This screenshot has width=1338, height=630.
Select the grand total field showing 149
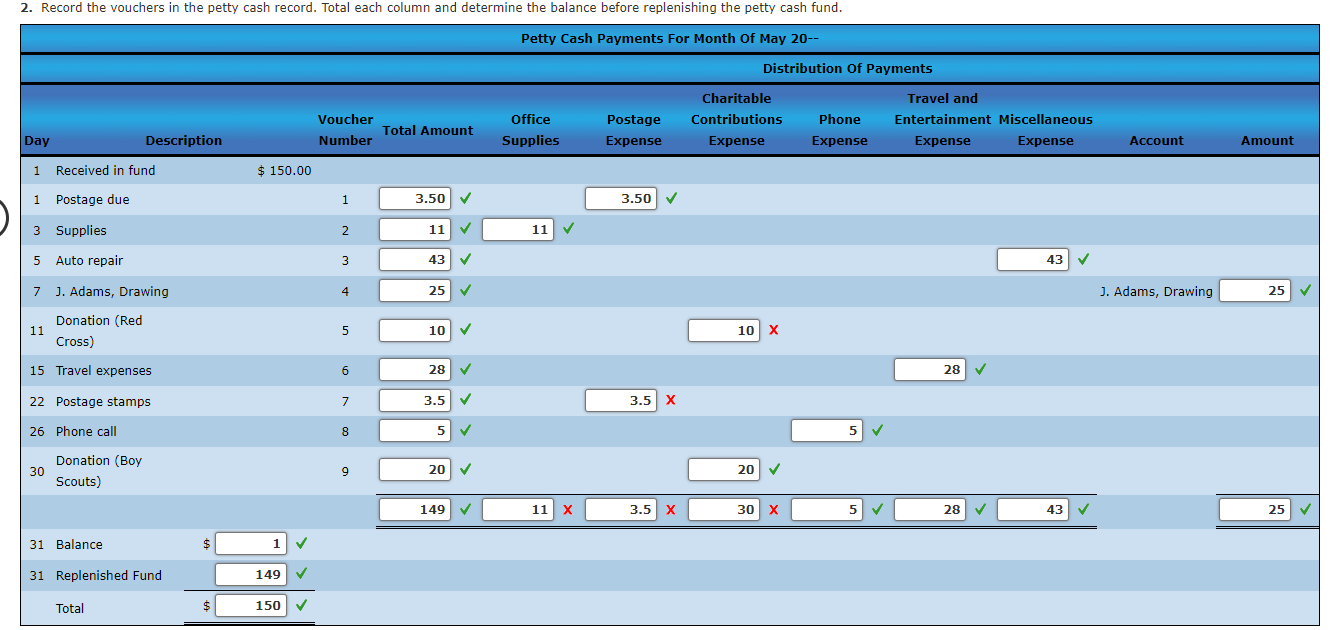(x=414, y=509)
